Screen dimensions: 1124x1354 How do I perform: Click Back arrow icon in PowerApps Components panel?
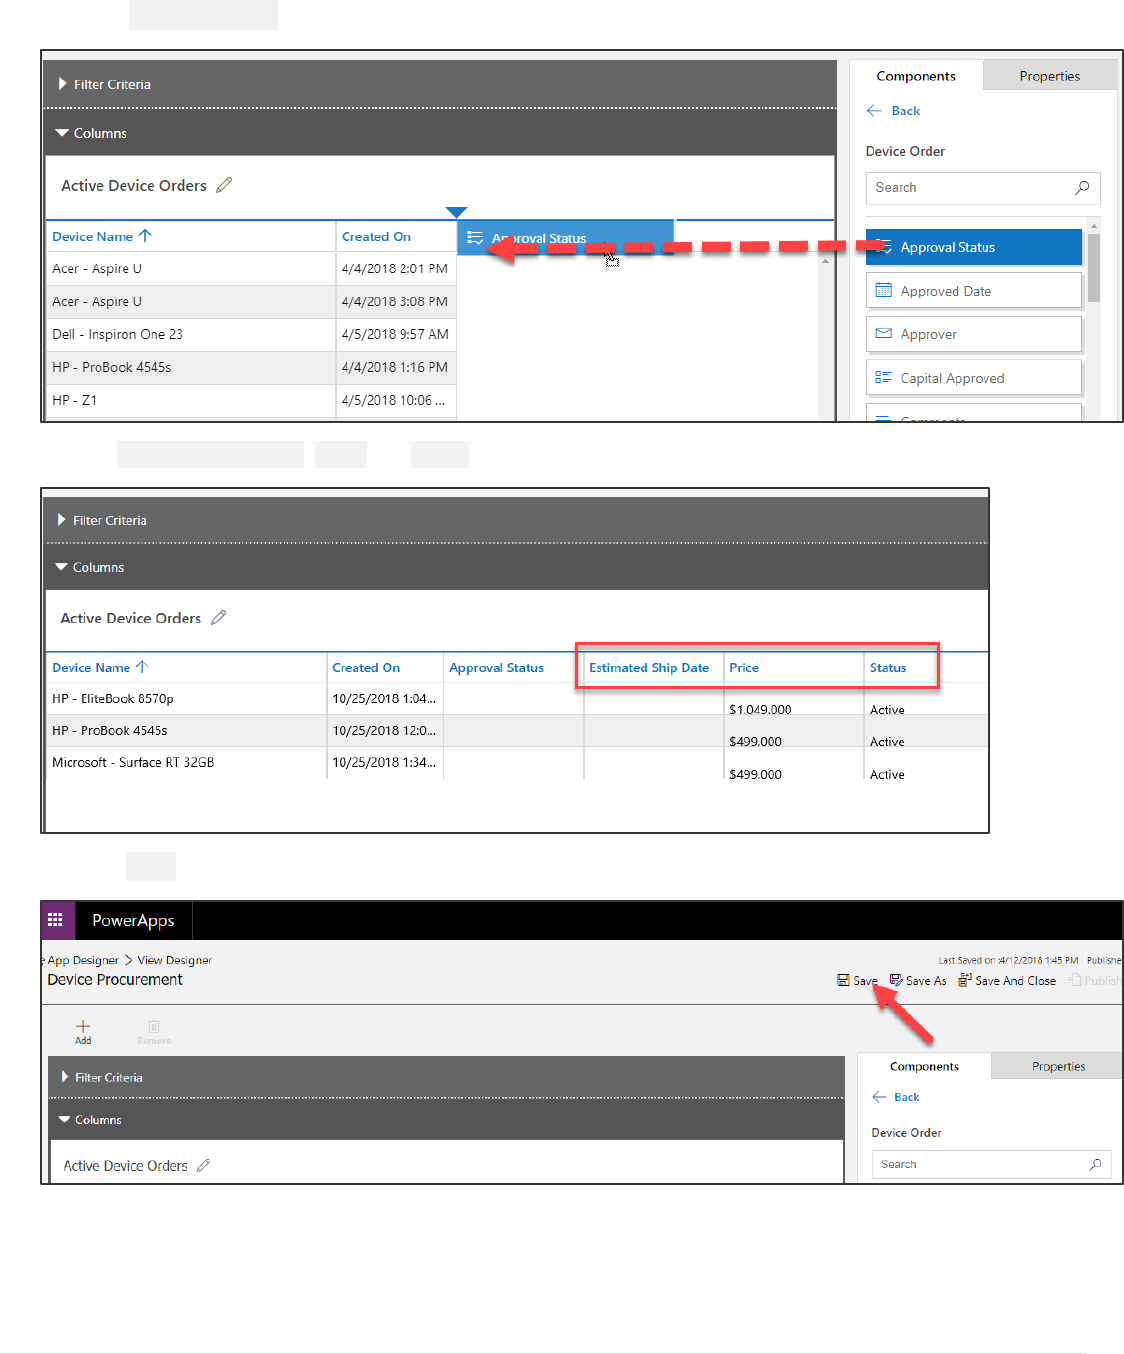pos(879,1097)
